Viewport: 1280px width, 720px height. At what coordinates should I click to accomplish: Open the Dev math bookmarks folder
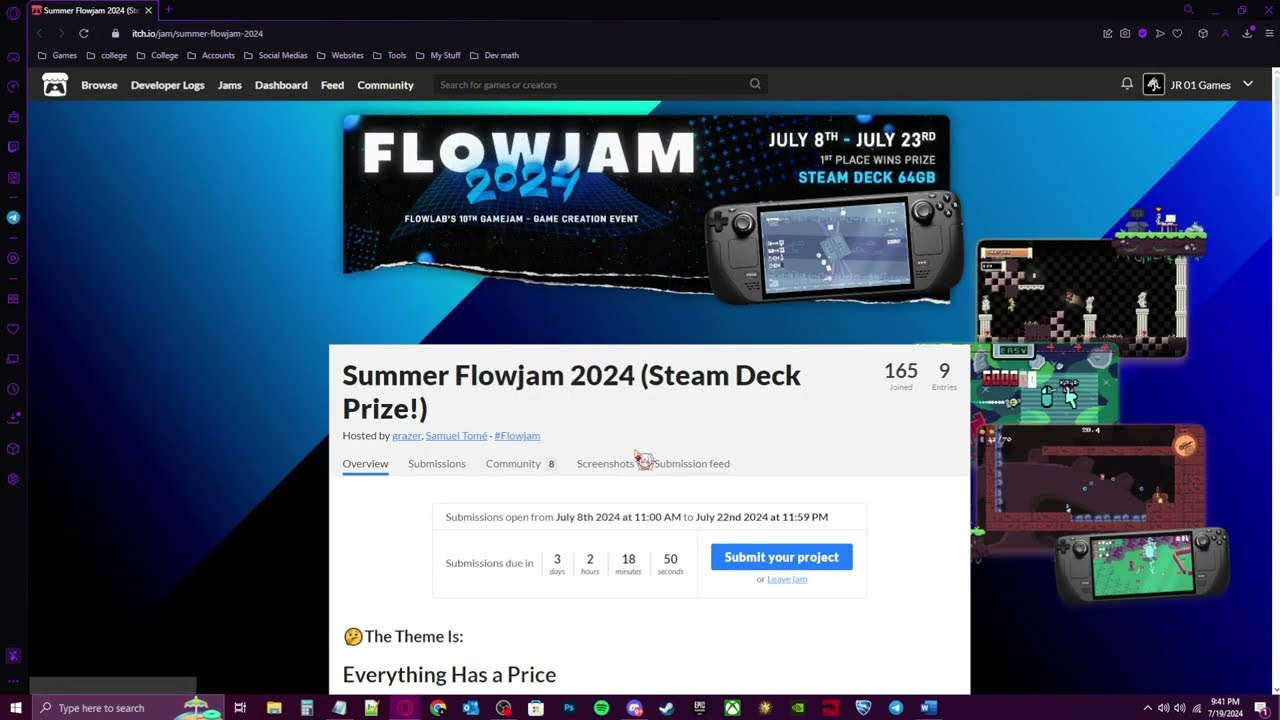(494, 55)
